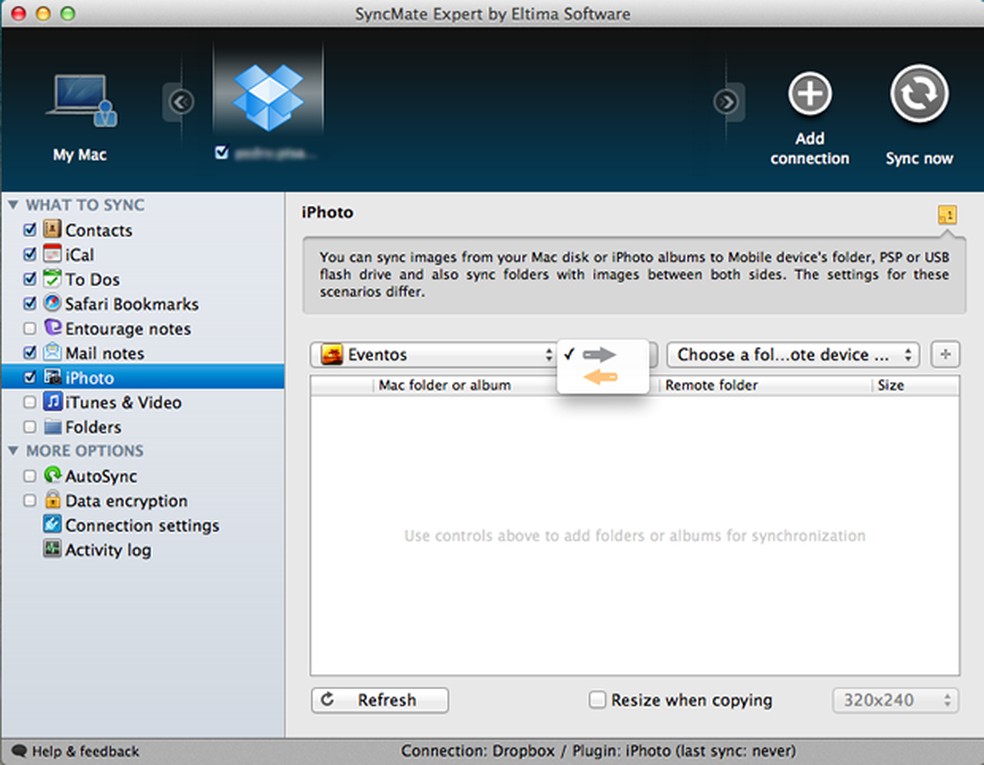Click the plus button to add folder pair
Image resolution: width=984 pixels, height=765 pixels.
pos(945,355)
